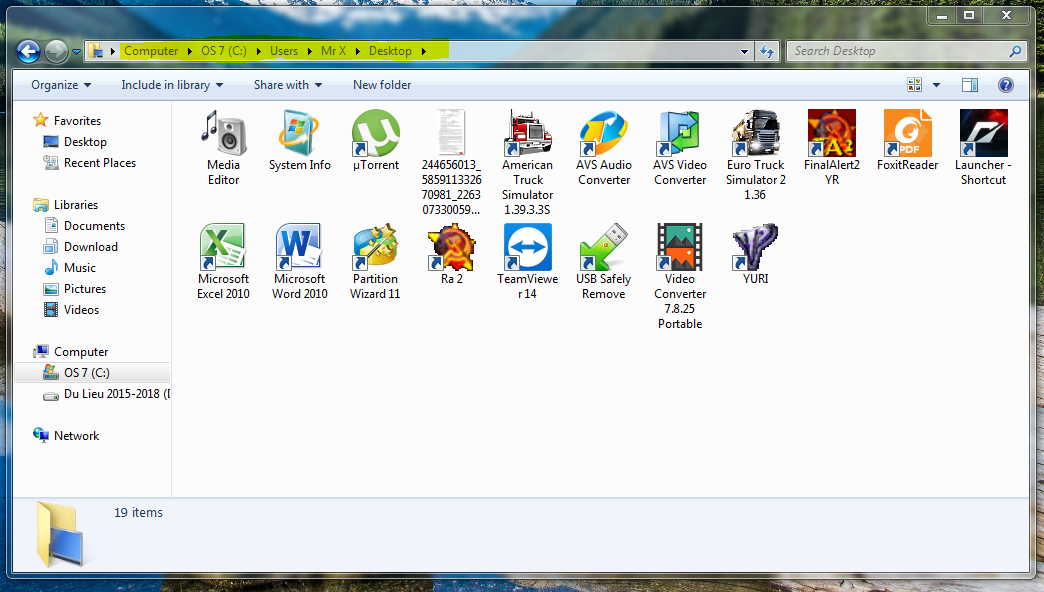Select Libraries in navigation pane
Image resolution: width=1044 pixels, height=592 pixels.
pos(66,204)
